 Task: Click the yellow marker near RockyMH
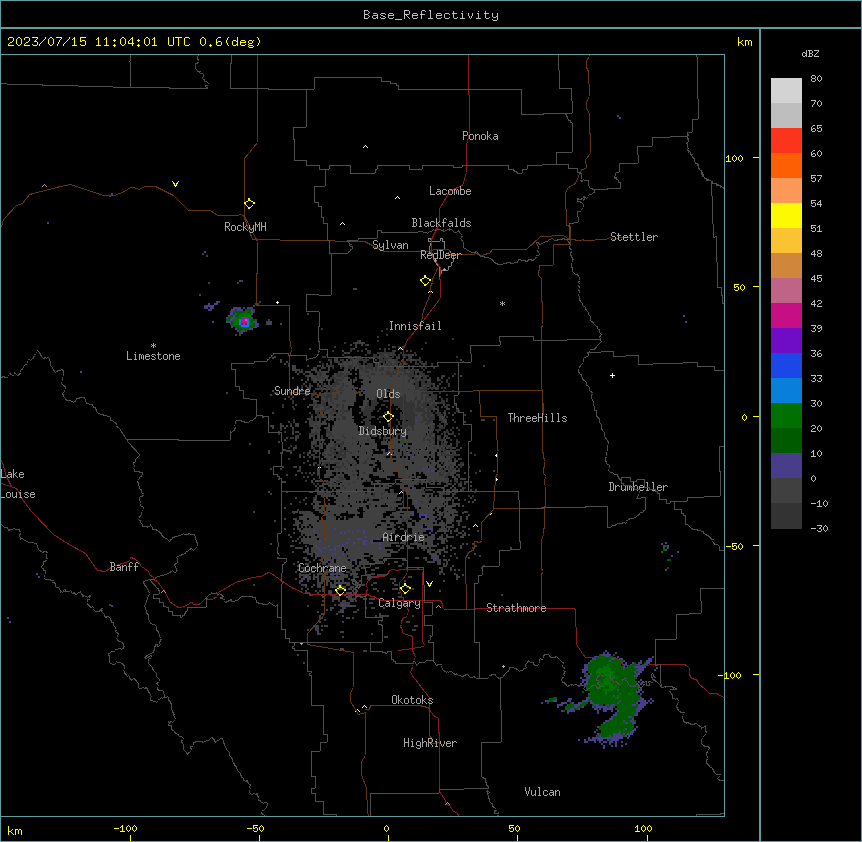249,204
